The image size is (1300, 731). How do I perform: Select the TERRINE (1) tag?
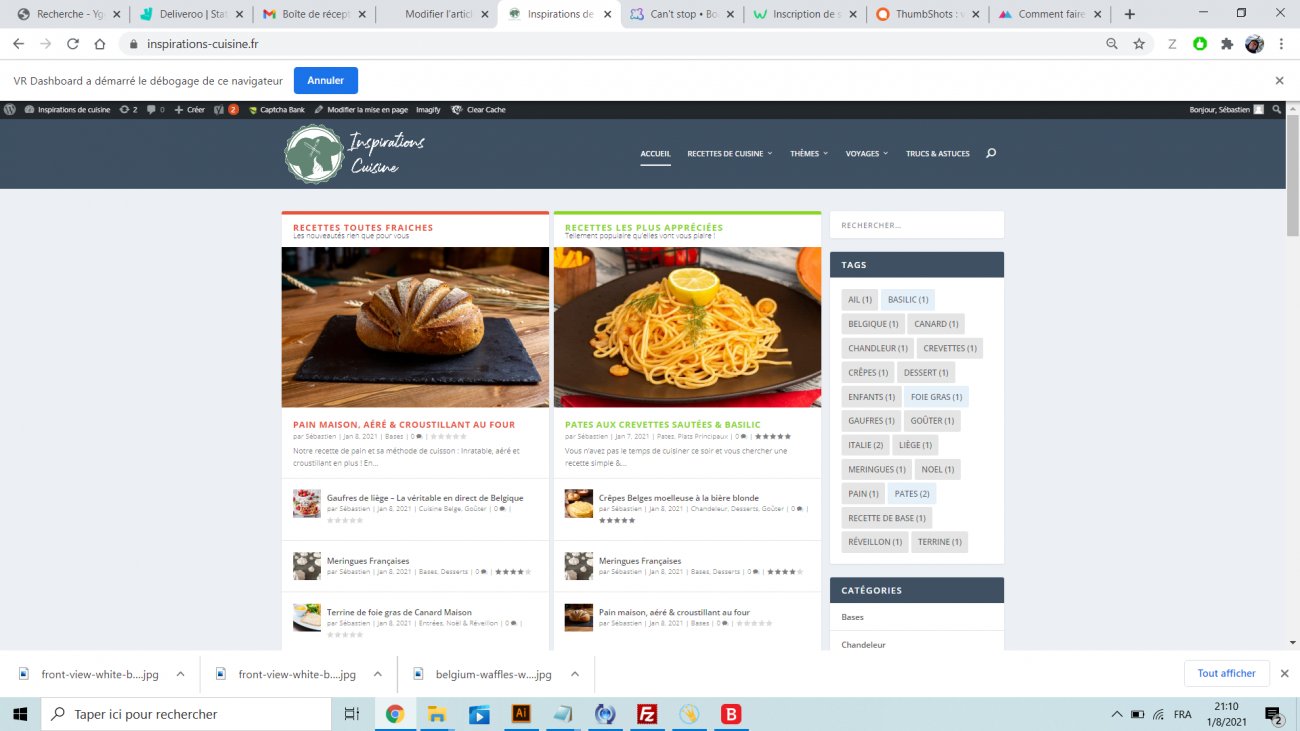click(940, 542)
